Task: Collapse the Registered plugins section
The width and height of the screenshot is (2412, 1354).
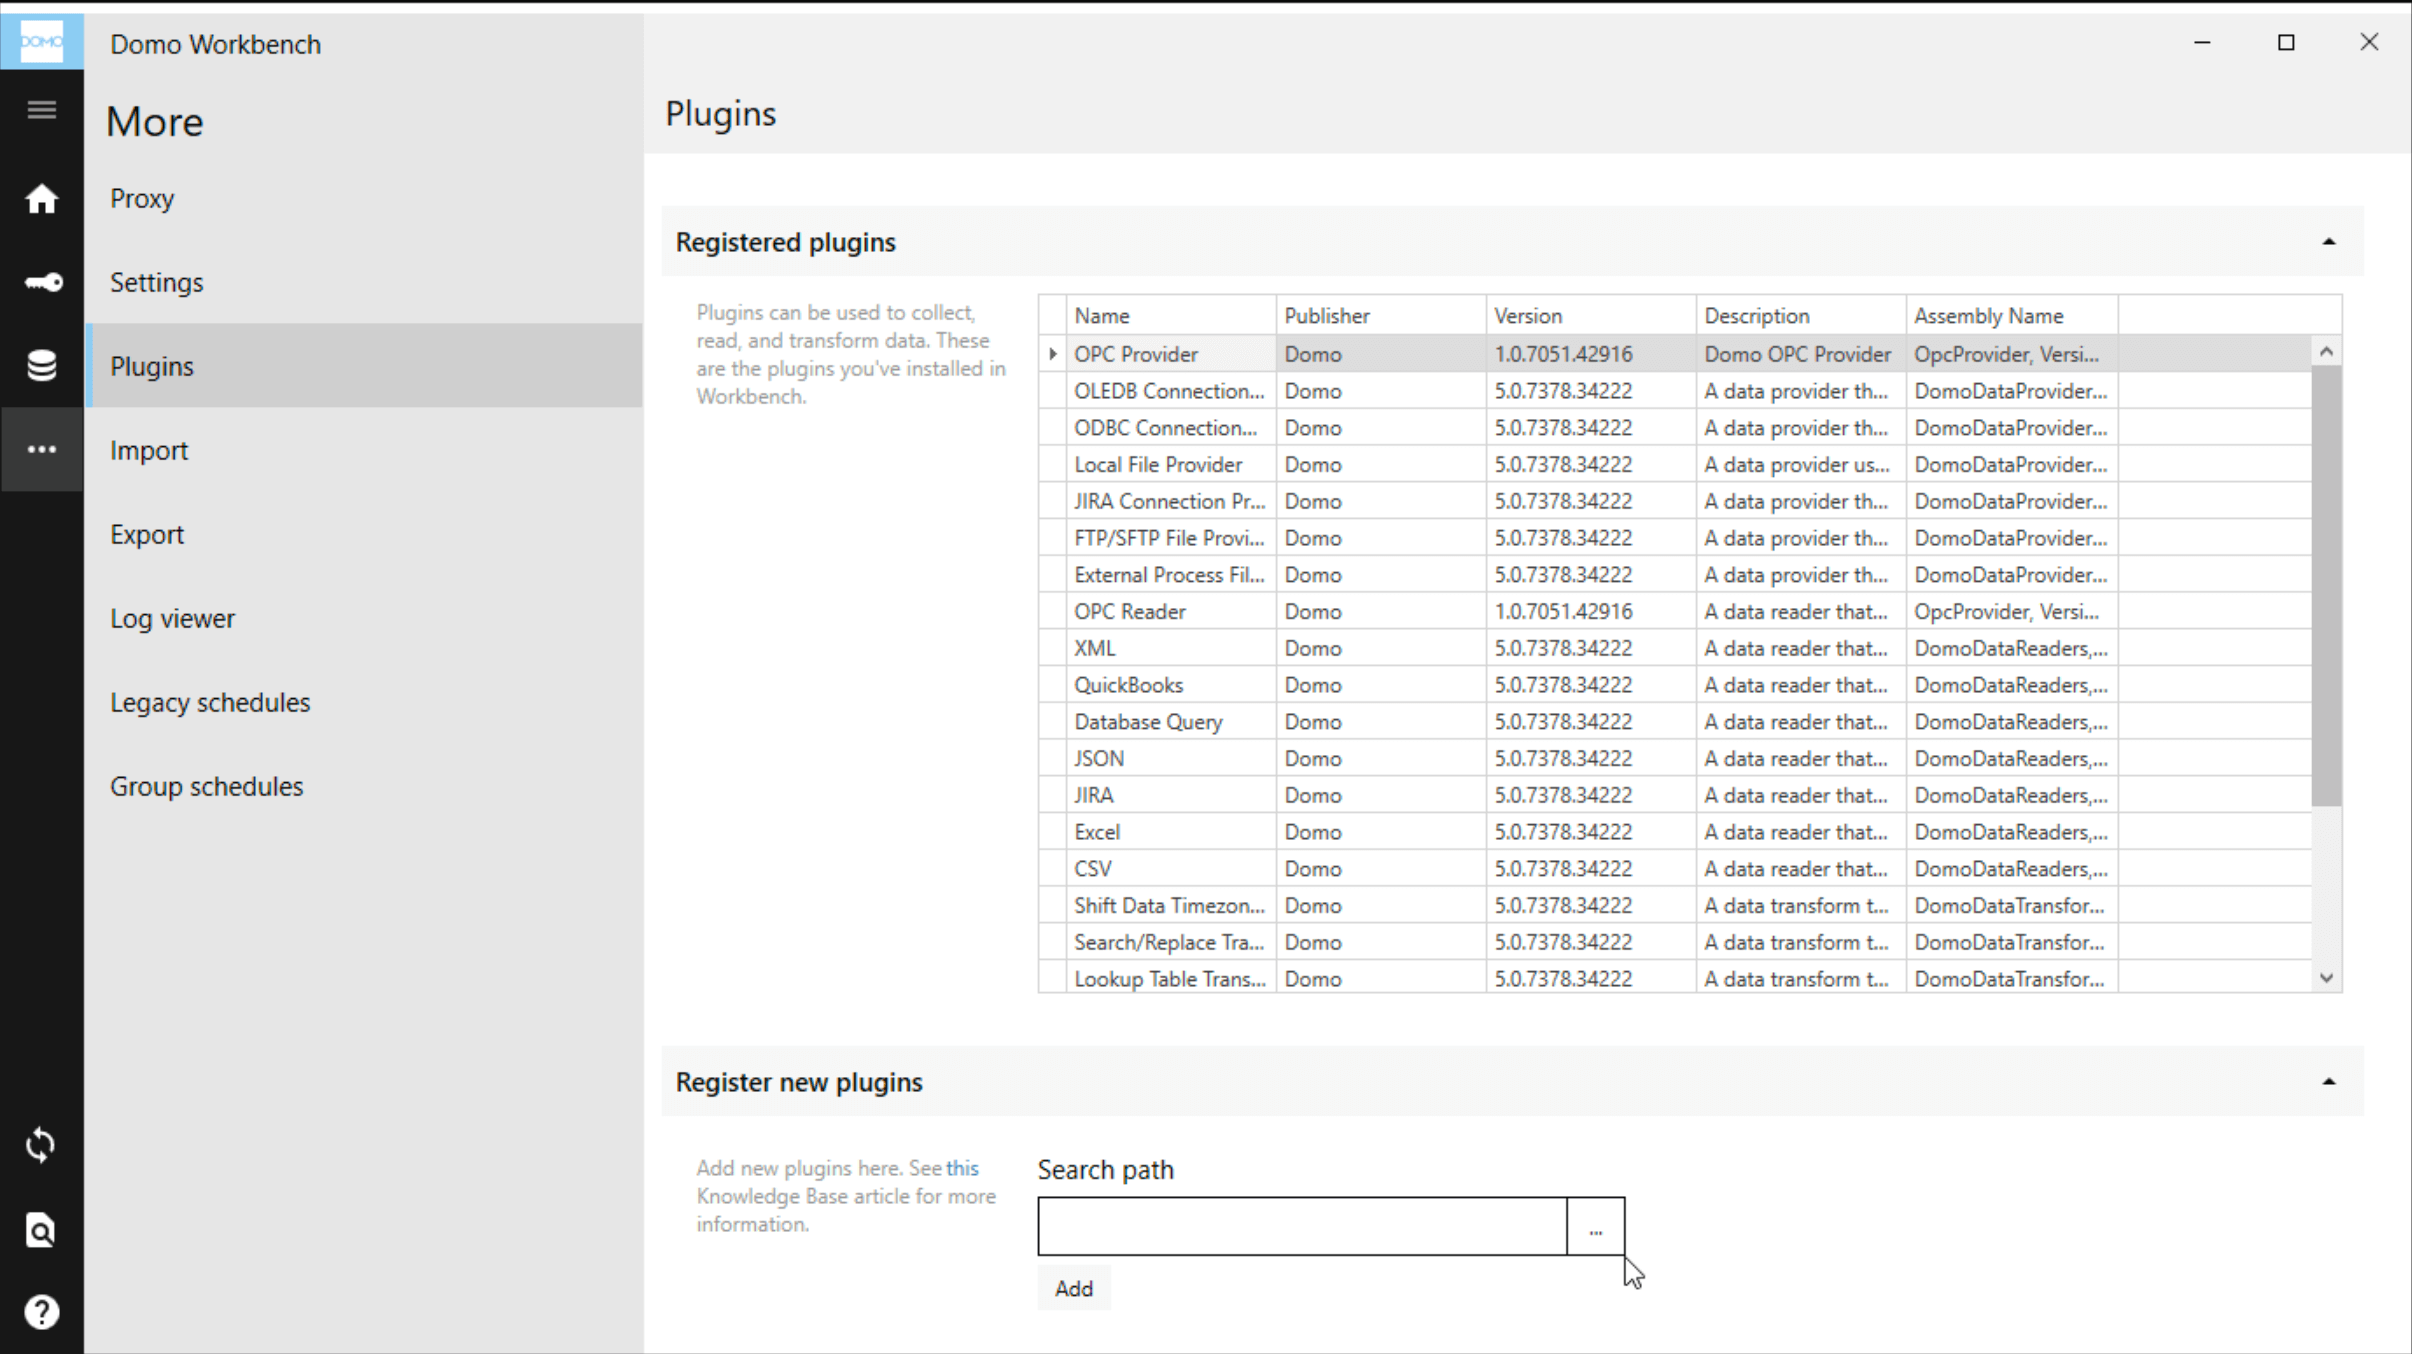Action: pos(2327,240)
